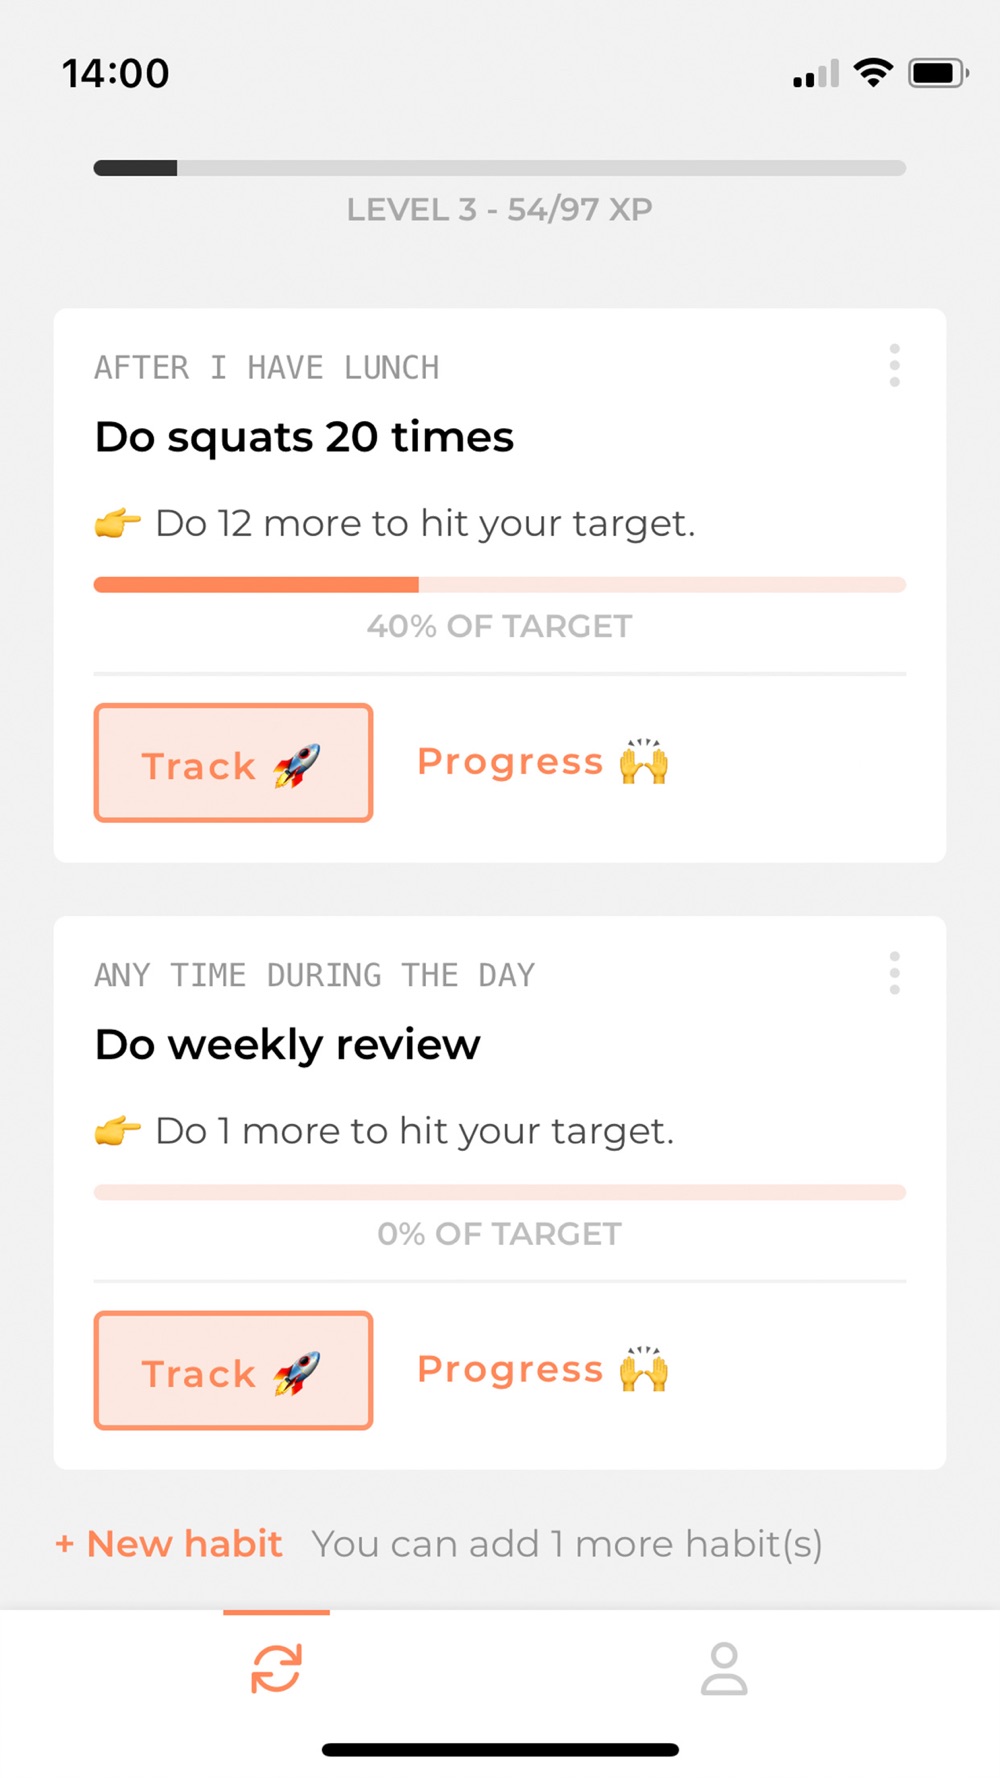Open three-dot menu on squats habit
This screenshot has width=1000, height=1778.
(894, 366)
